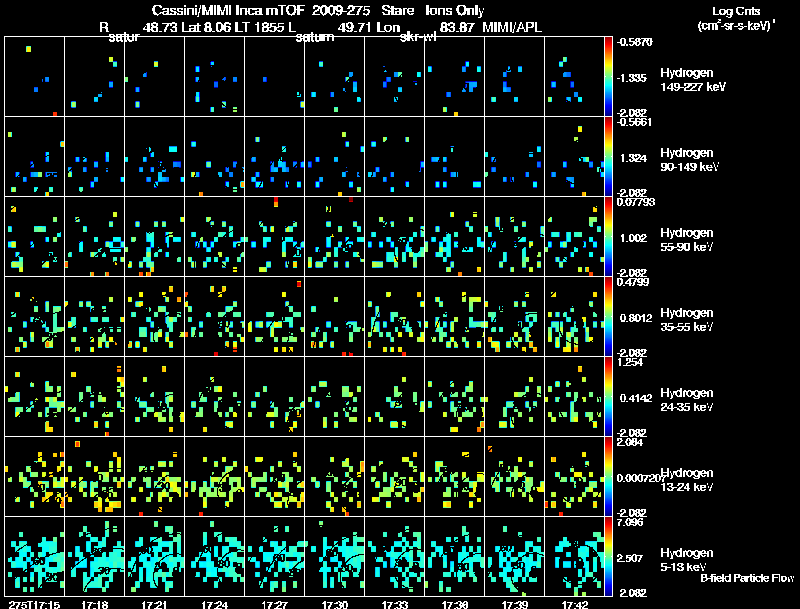This screenshot has height=609, width=800.
Task: Click the "Lat 8.06" header value
Action: coord(204,27)
